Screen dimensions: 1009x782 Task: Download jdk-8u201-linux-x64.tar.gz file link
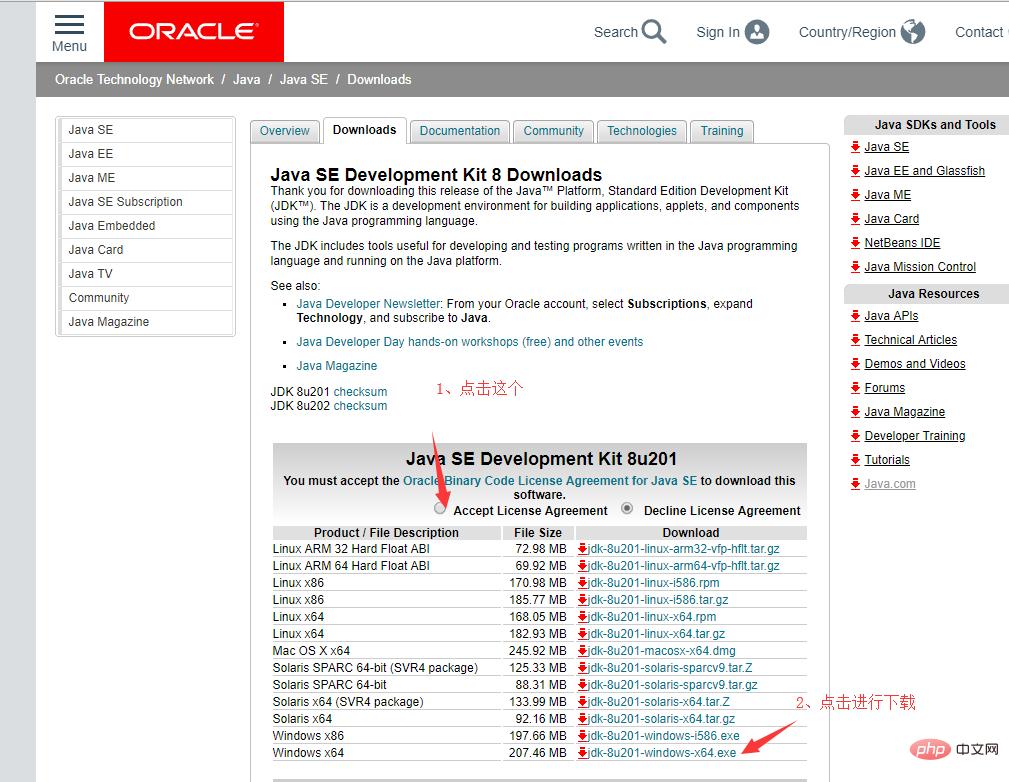coord(656,633)
